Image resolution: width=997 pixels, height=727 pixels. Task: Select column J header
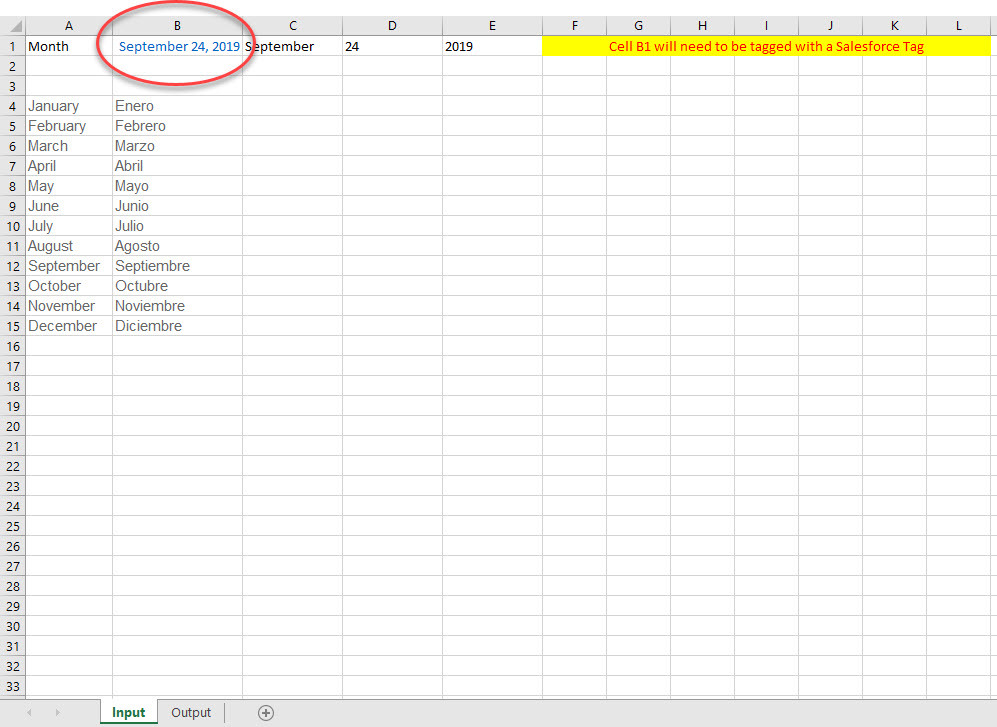pos(830,26)
